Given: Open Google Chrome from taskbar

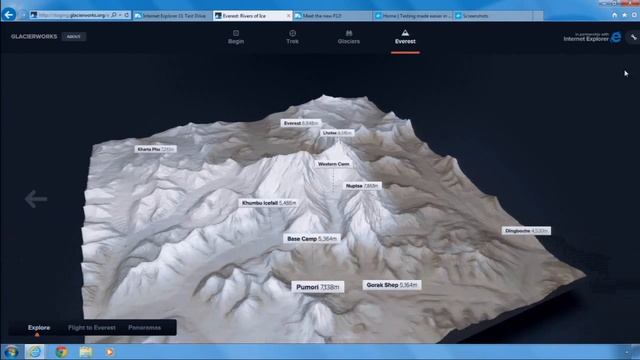Looking at the screenshot, I should click(61, 352).
